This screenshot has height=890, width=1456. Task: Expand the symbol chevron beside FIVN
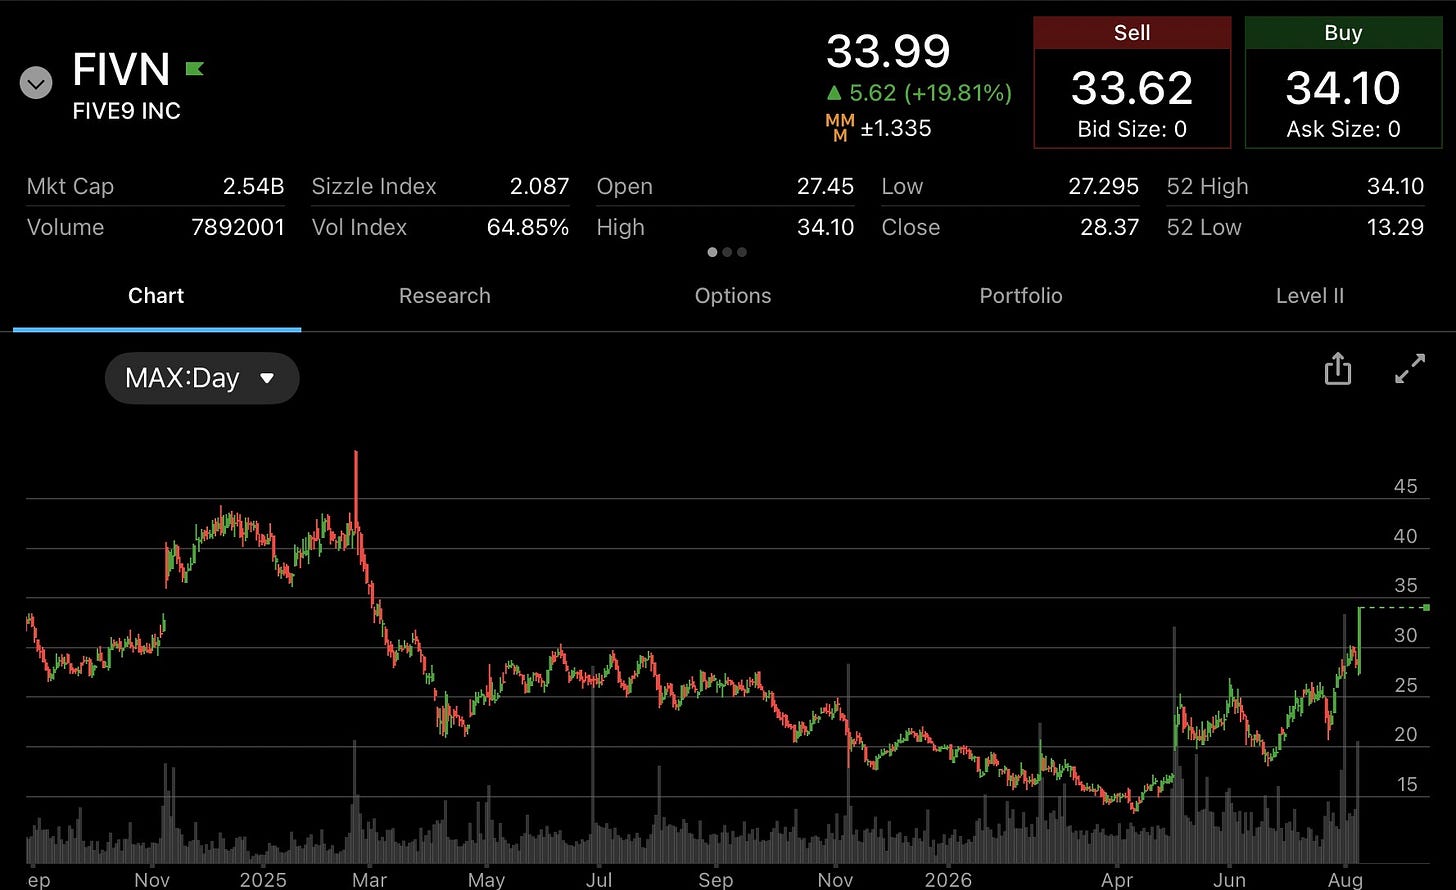(x=36, y=84)
